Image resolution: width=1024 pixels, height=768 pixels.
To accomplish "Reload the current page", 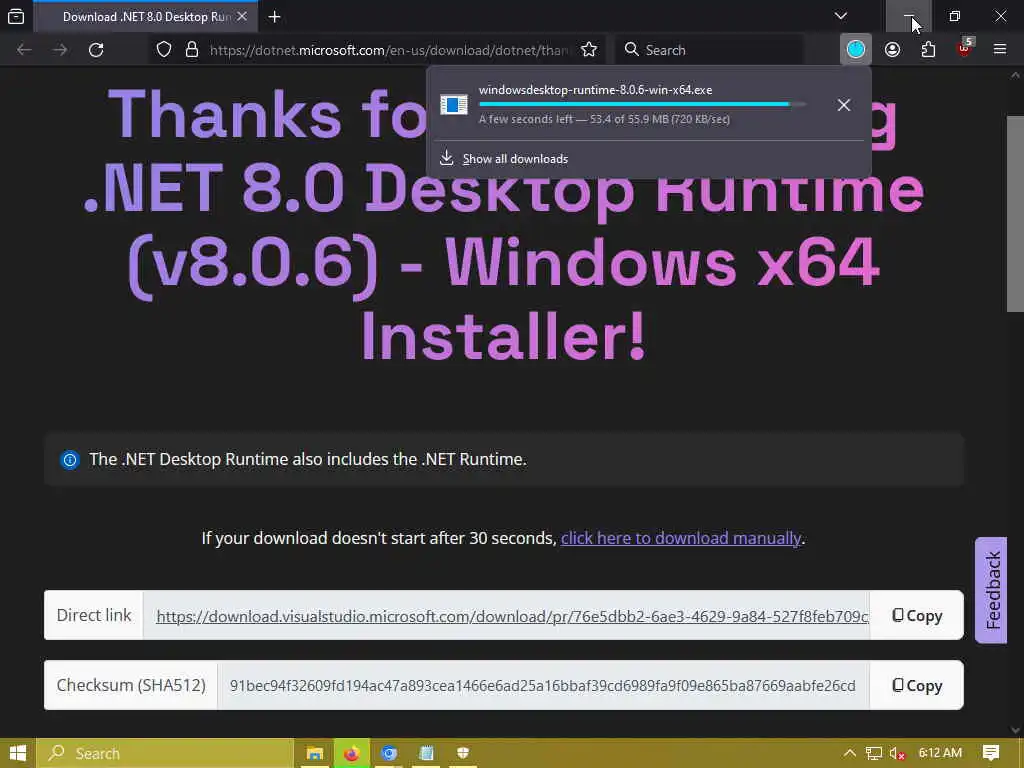I will pos(96,50).
